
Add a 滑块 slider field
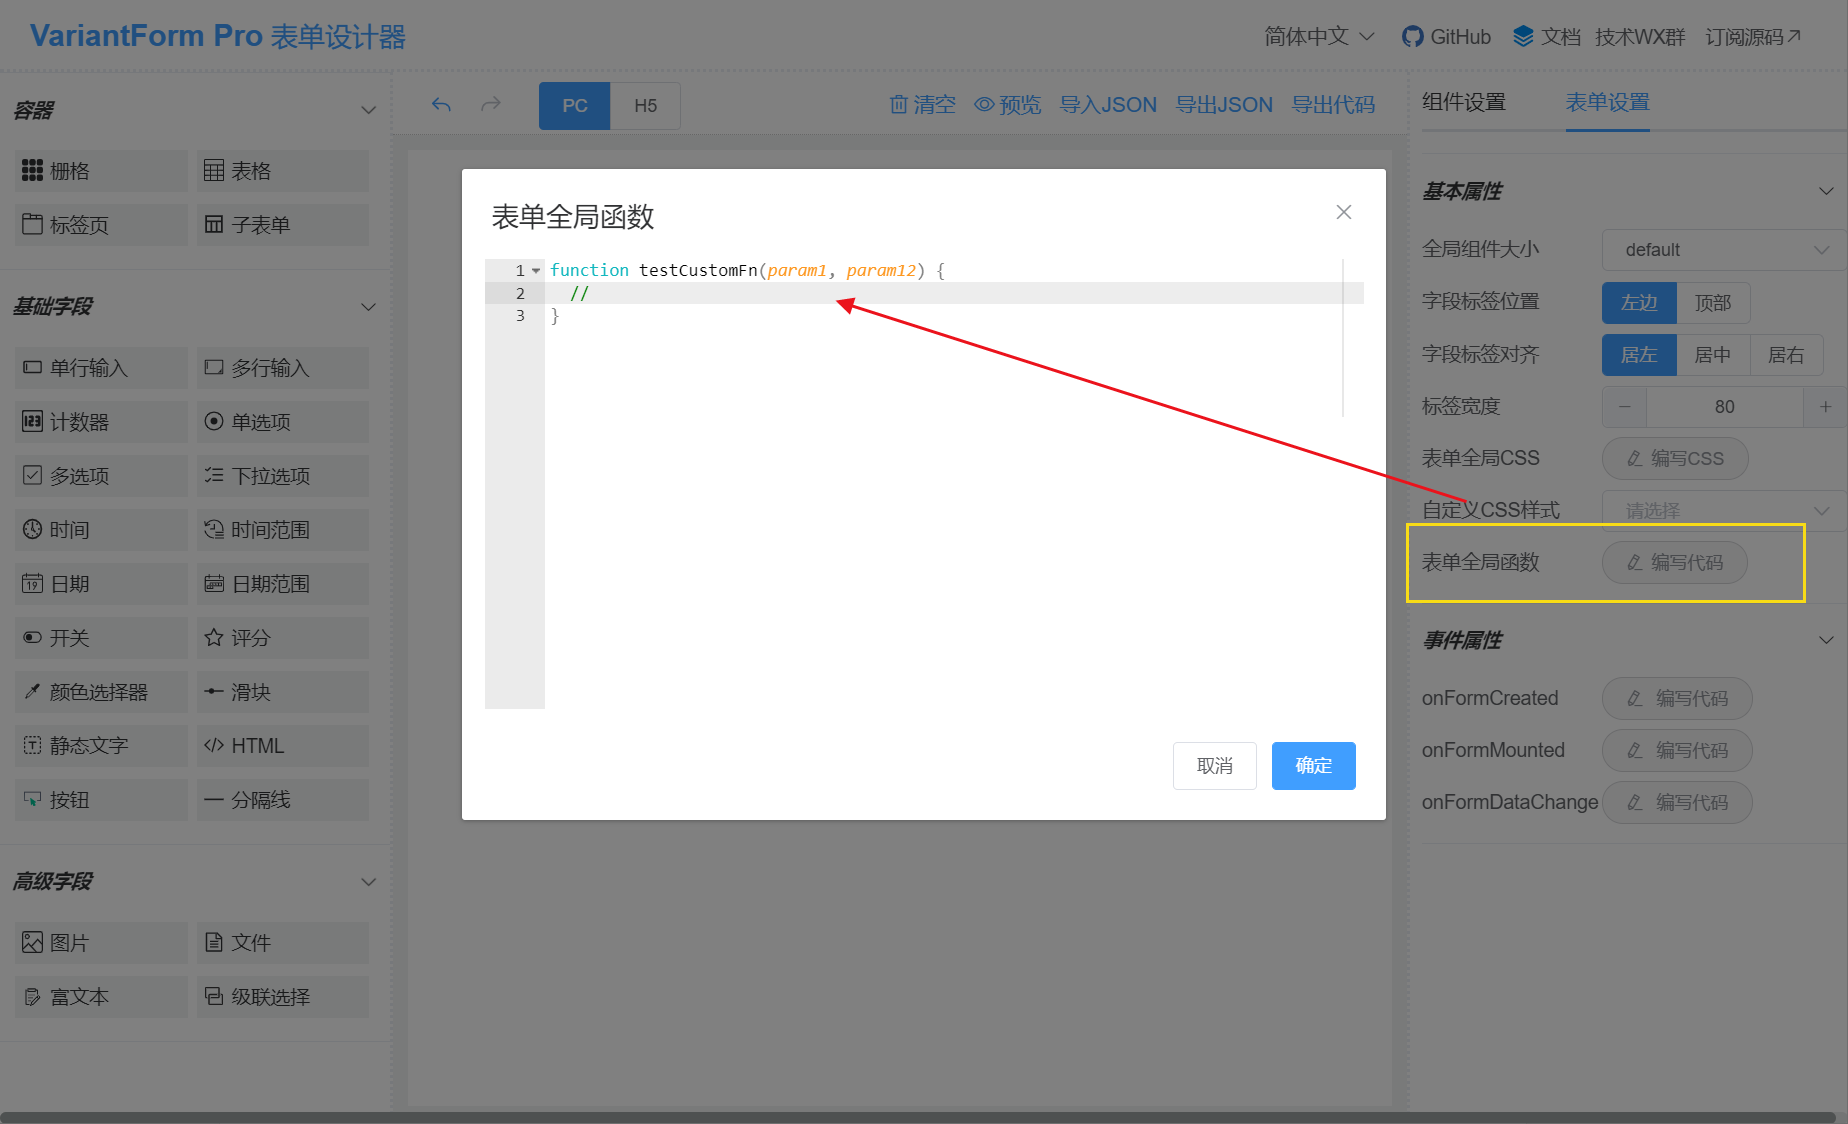(283, 692)
